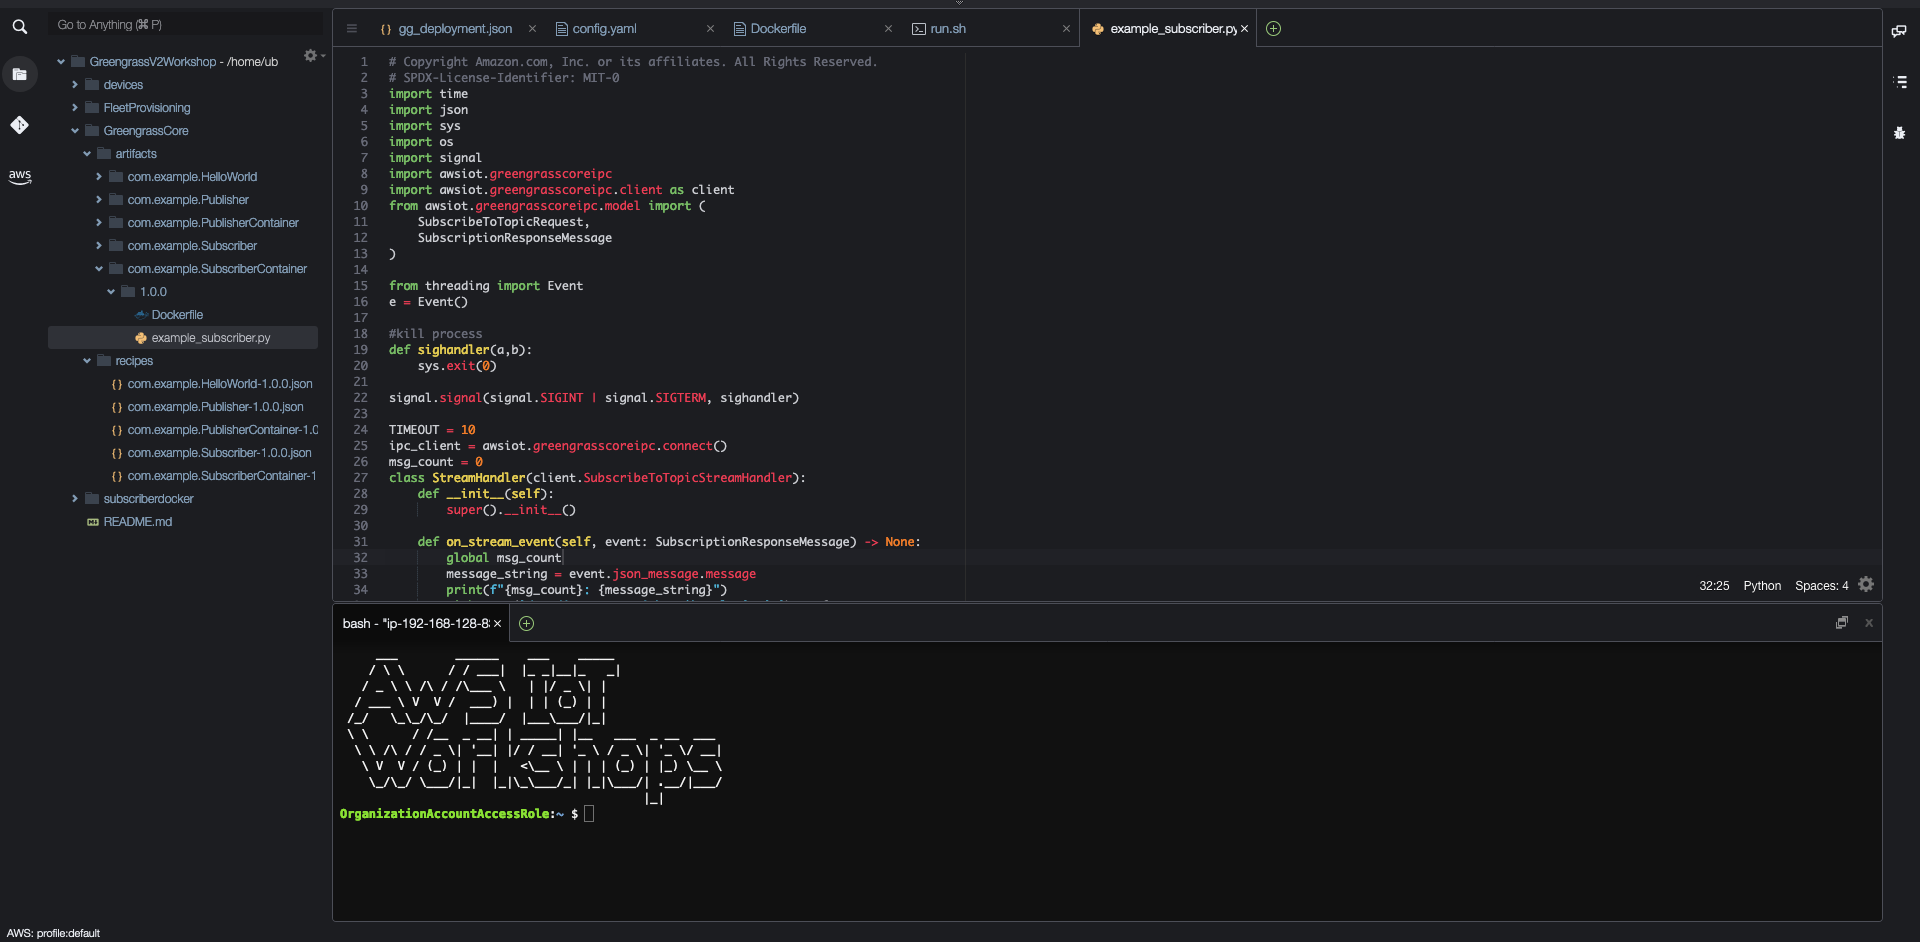Image resolution: width=1920 pixels, height=942 pixels.
Task: Open the Source Control git icon
Action: pyautogui.click(x=19, y=125)
